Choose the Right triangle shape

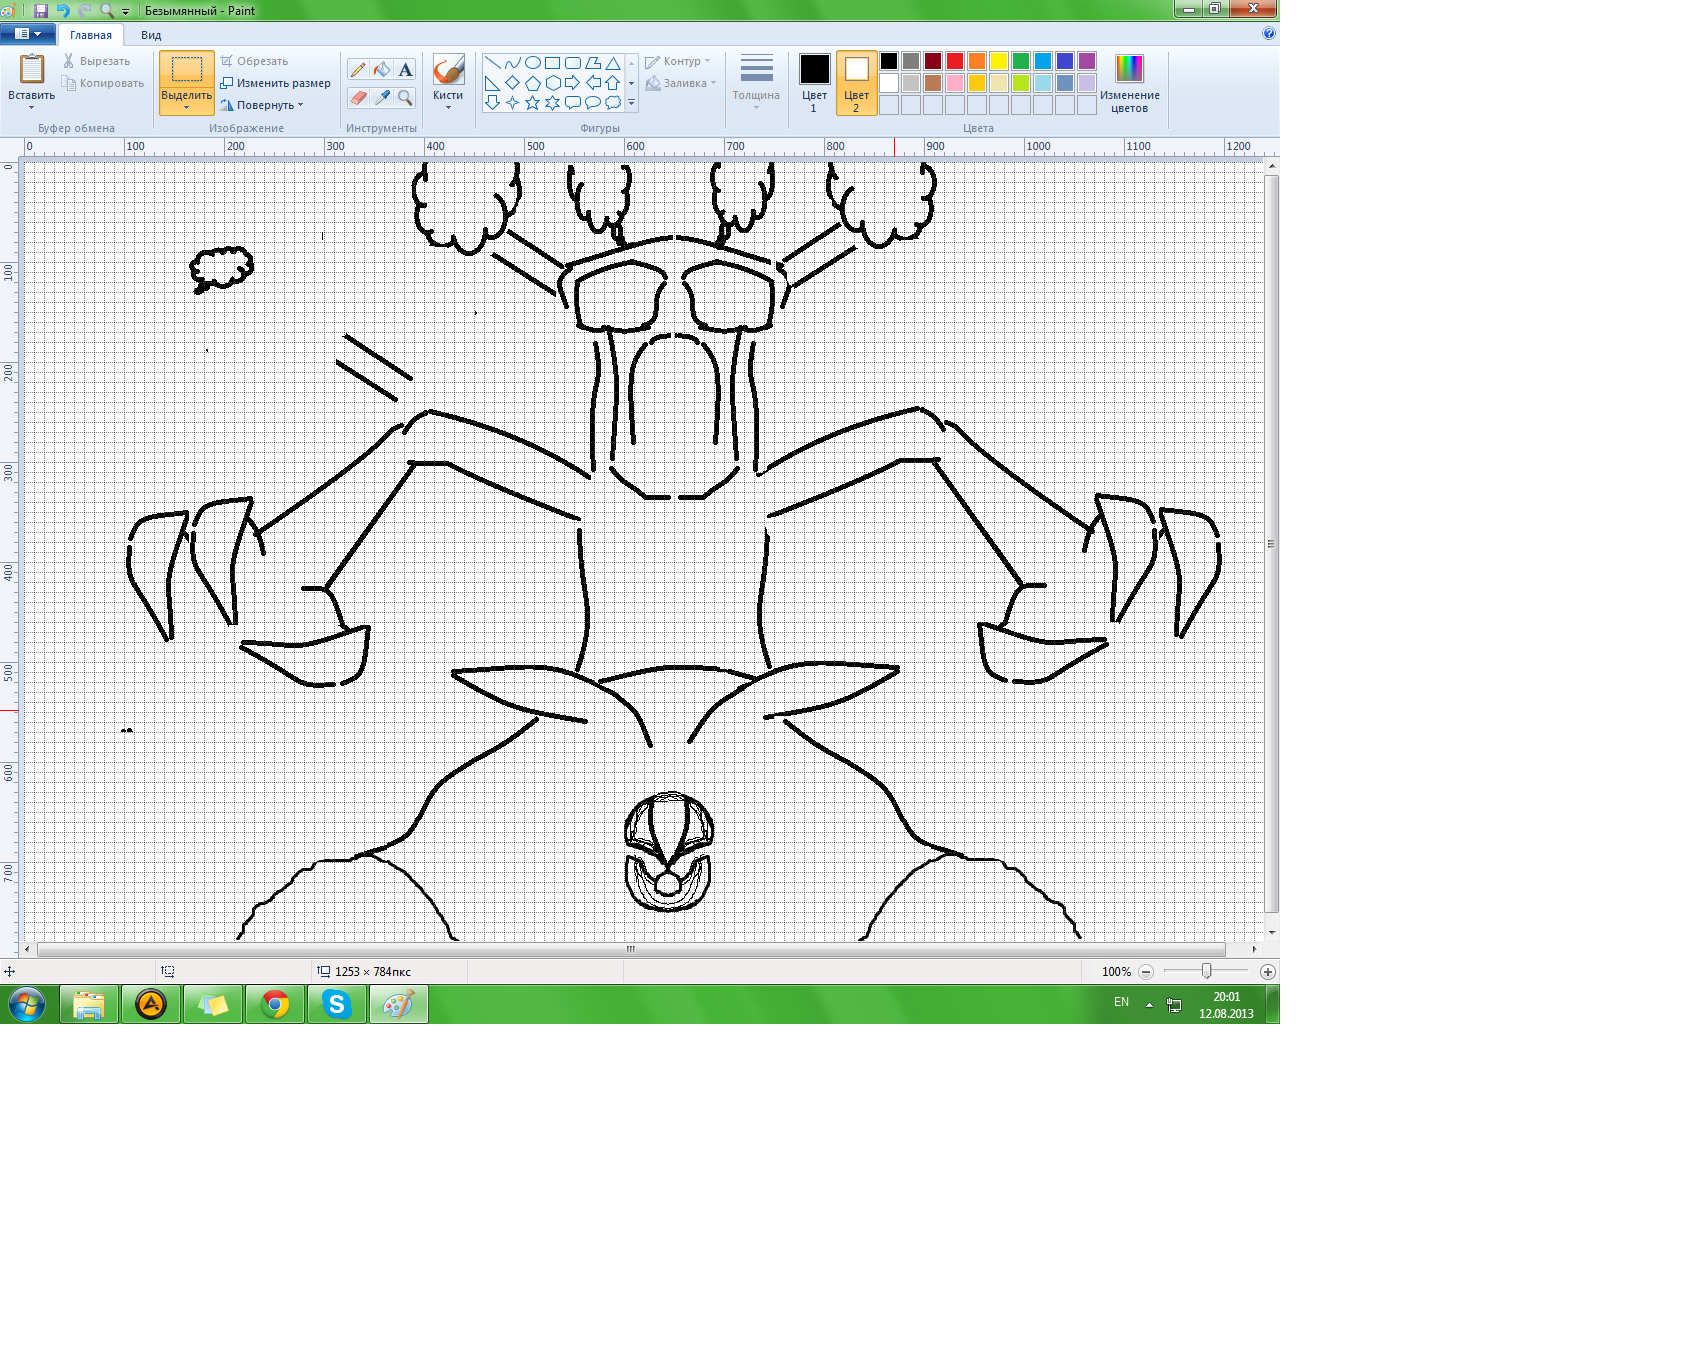492,83
